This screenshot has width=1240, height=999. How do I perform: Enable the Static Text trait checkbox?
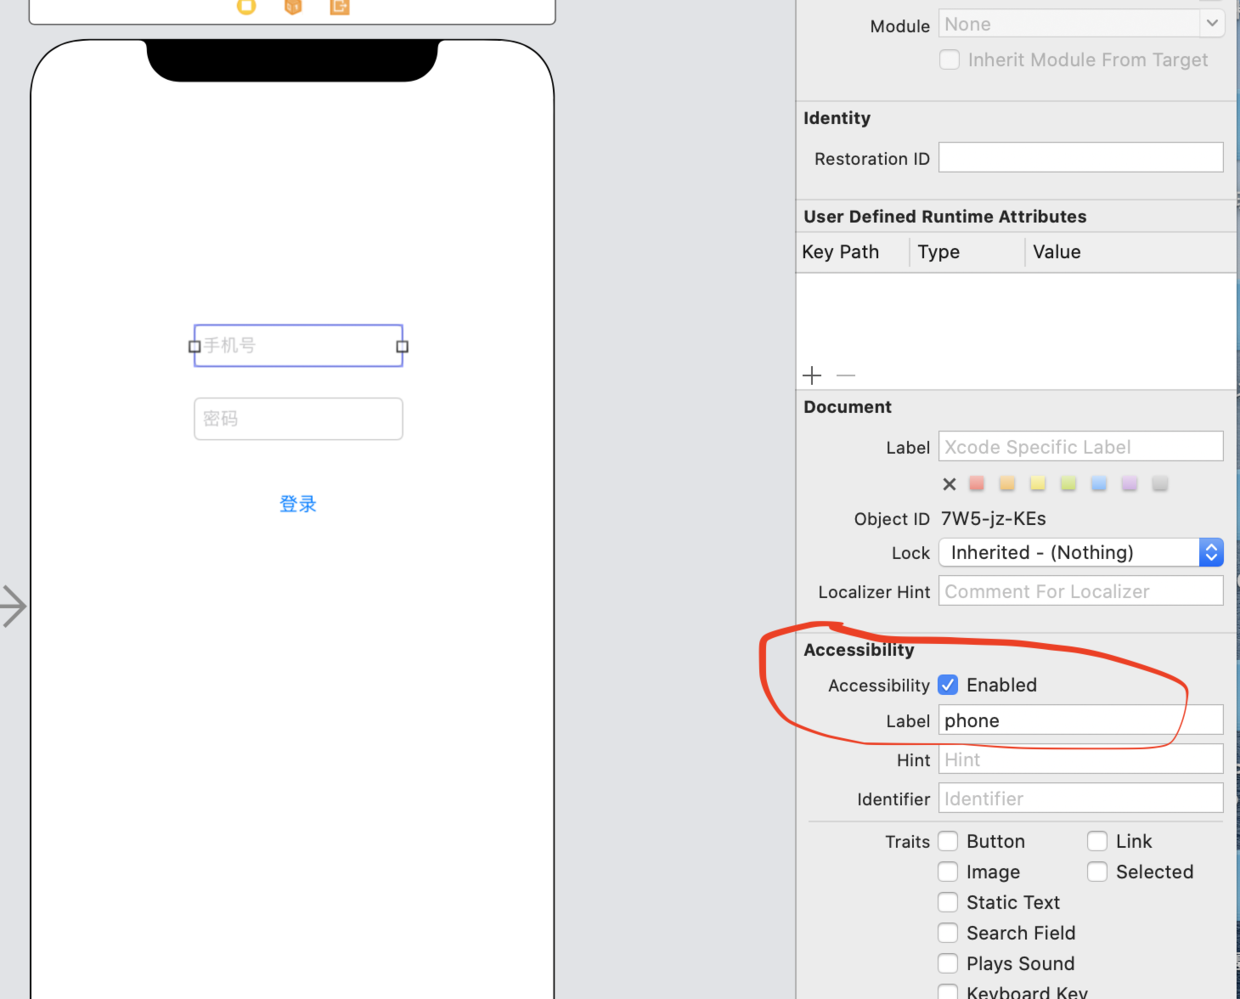click(x=948, y=902)
